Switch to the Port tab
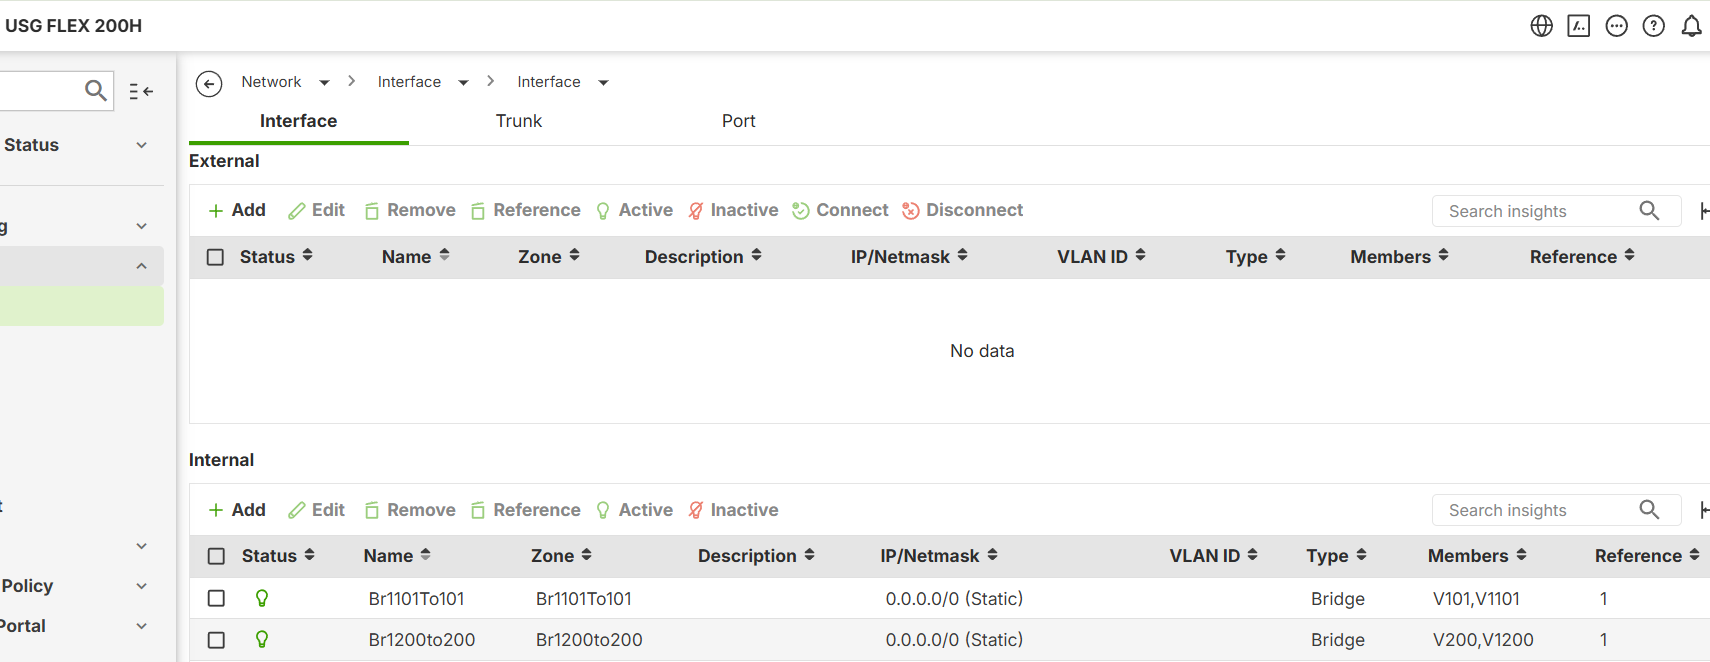Image resolution: width=1710 pixels, height=662 pixels. (x=739, y=121)
